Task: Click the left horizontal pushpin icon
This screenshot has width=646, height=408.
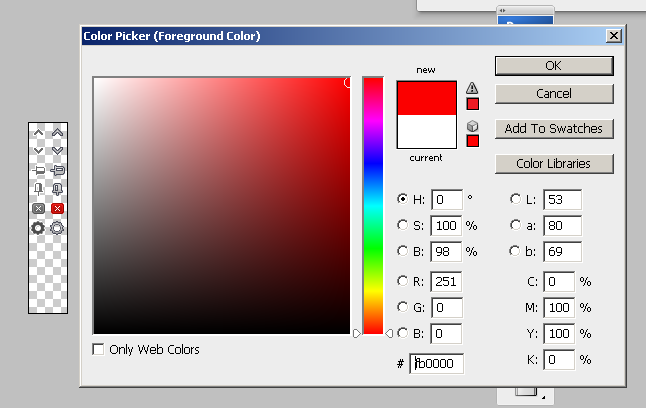Action: point(38,170)
